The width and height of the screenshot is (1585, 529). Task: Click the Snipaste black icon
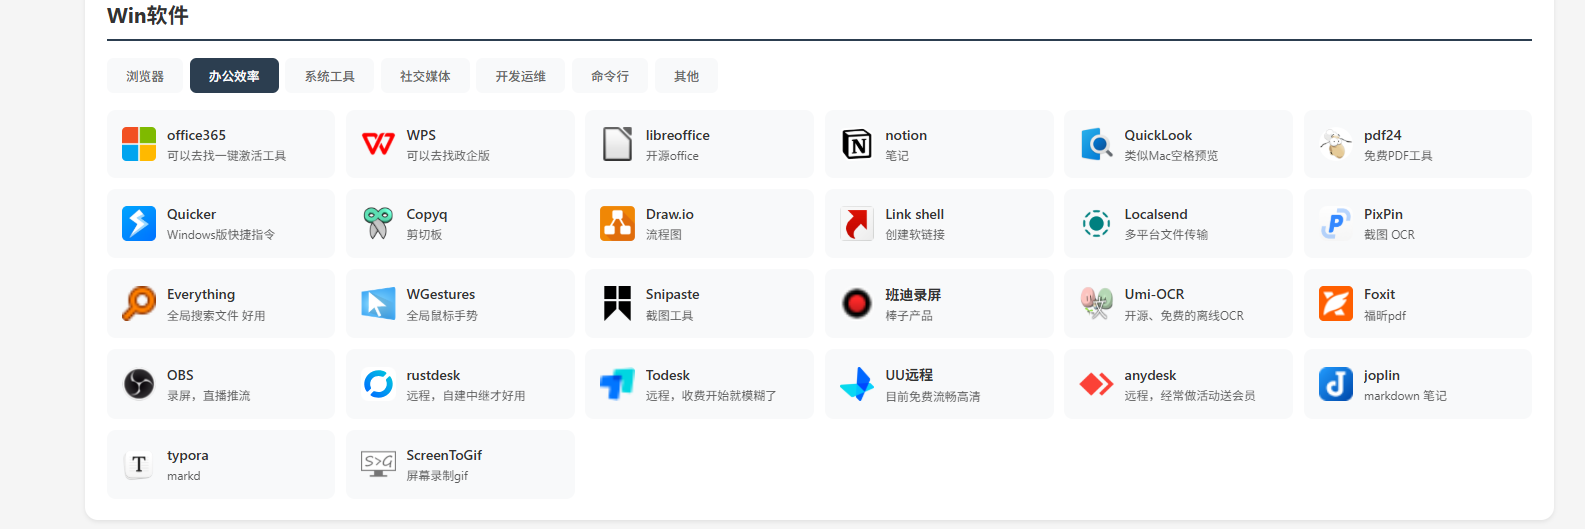(x=617, y=303)
